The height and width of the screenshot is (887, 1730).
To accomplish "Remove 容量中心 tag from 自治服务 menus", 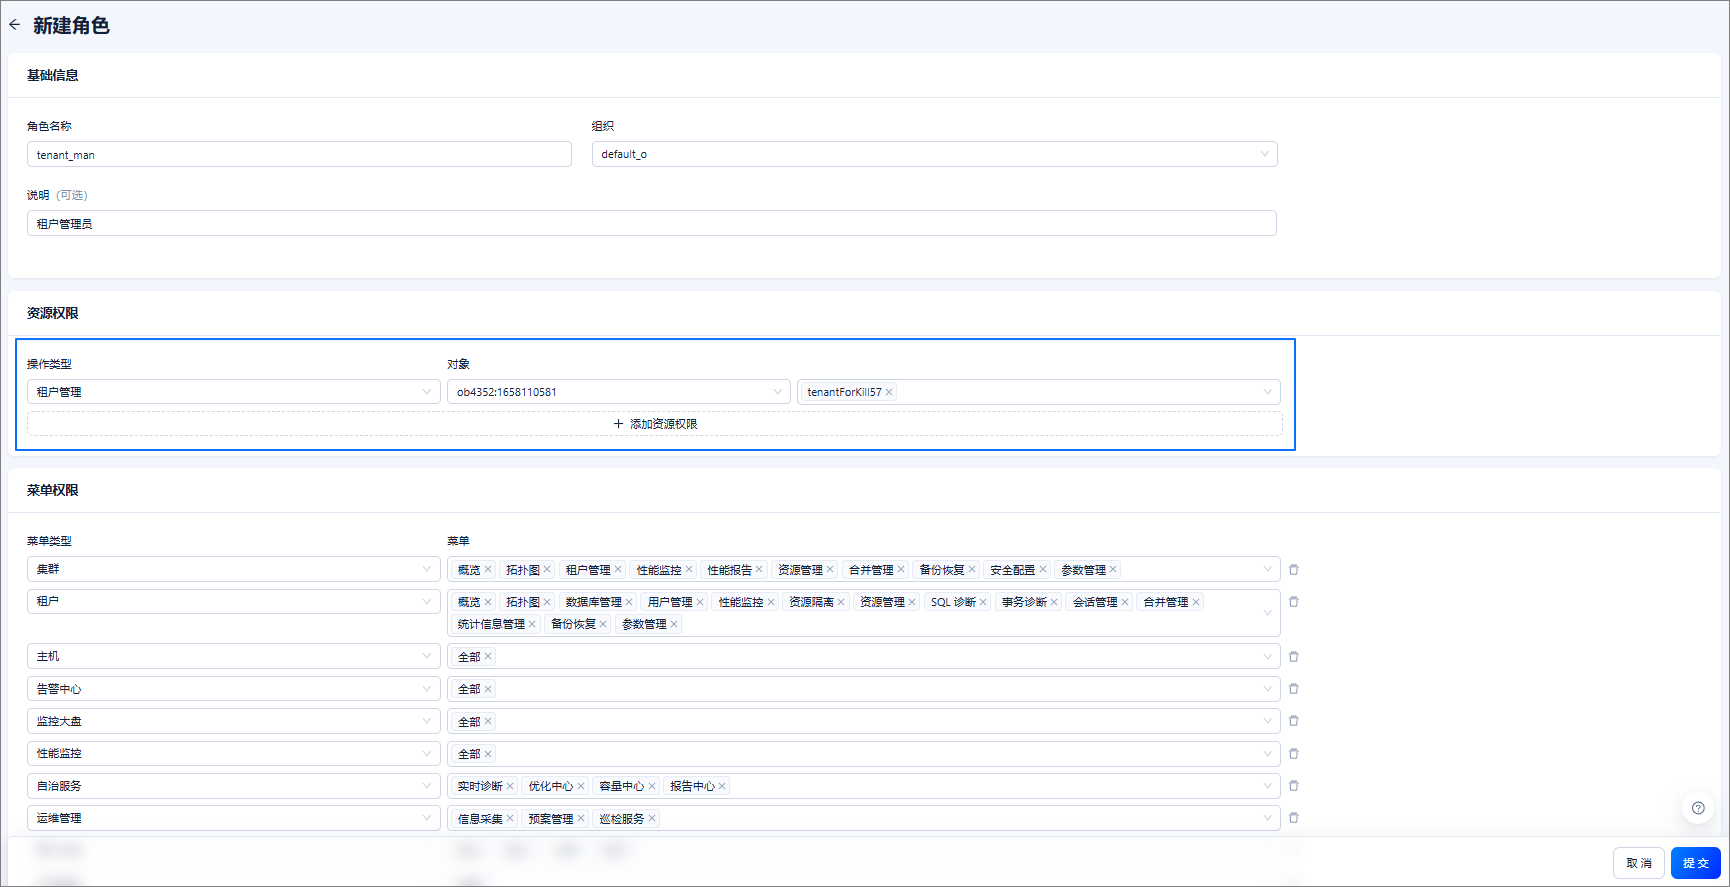I will 652,786.
